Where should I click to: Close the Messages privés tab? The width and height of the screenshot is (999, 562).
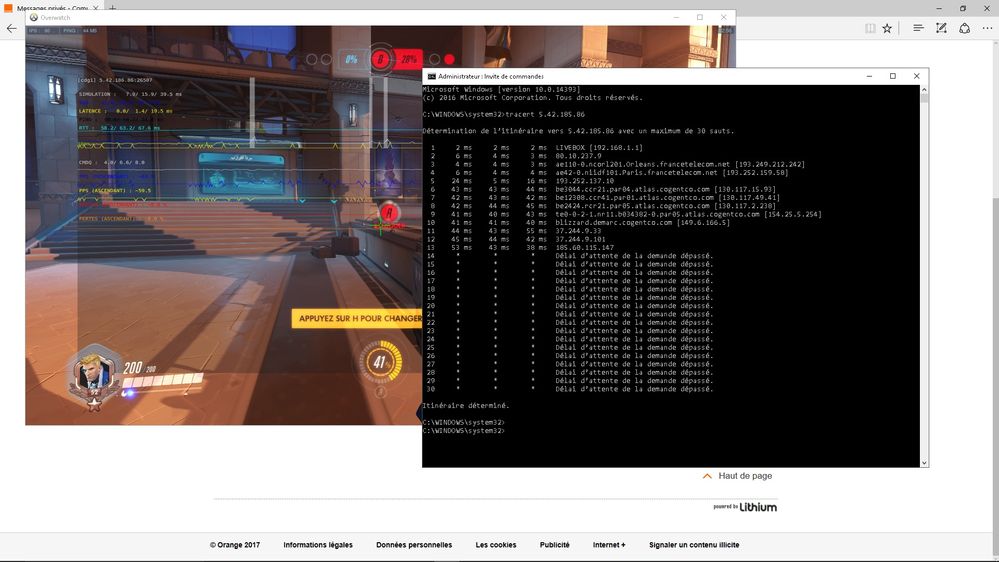[96, 8]
